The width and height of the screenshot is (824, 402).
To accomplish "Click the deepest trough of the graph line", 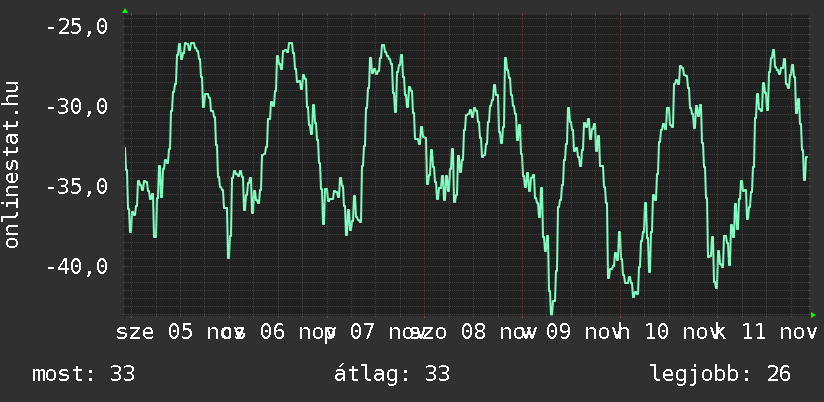I will pyautogui.click(x=551, y=312).
